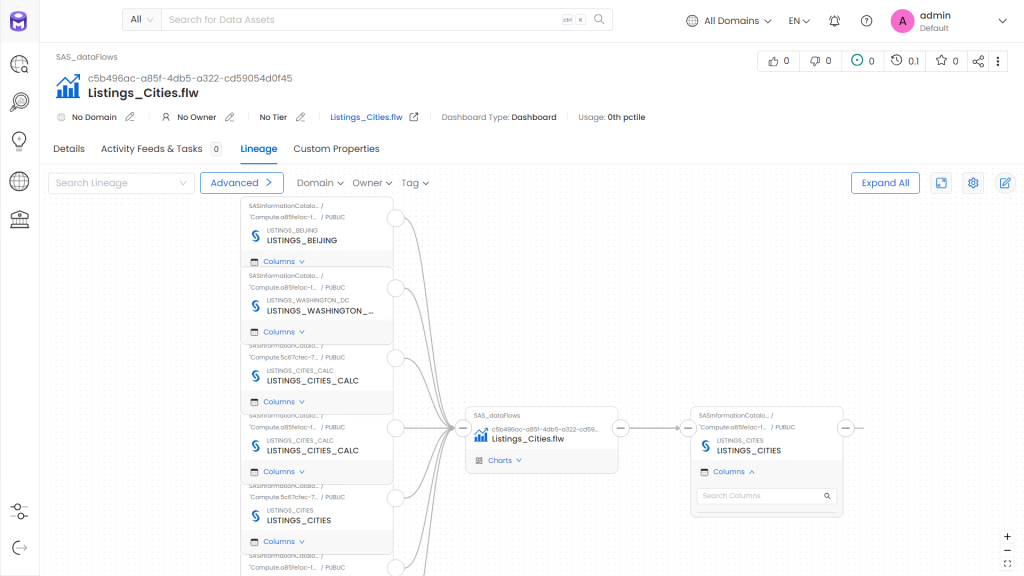
Task: Open the All Domains dropdown
Action: pos(730,20)
